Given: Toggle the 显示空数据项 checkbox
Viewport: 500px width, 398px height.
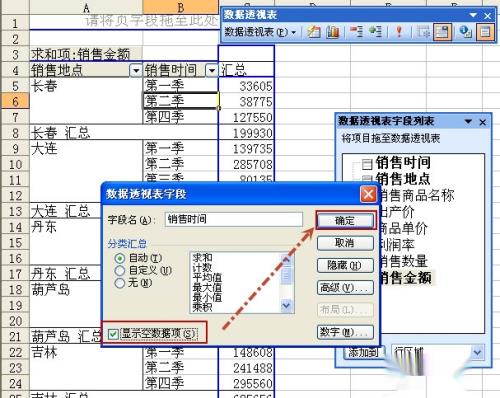Looking at the screenshot, I should point(113,333).
